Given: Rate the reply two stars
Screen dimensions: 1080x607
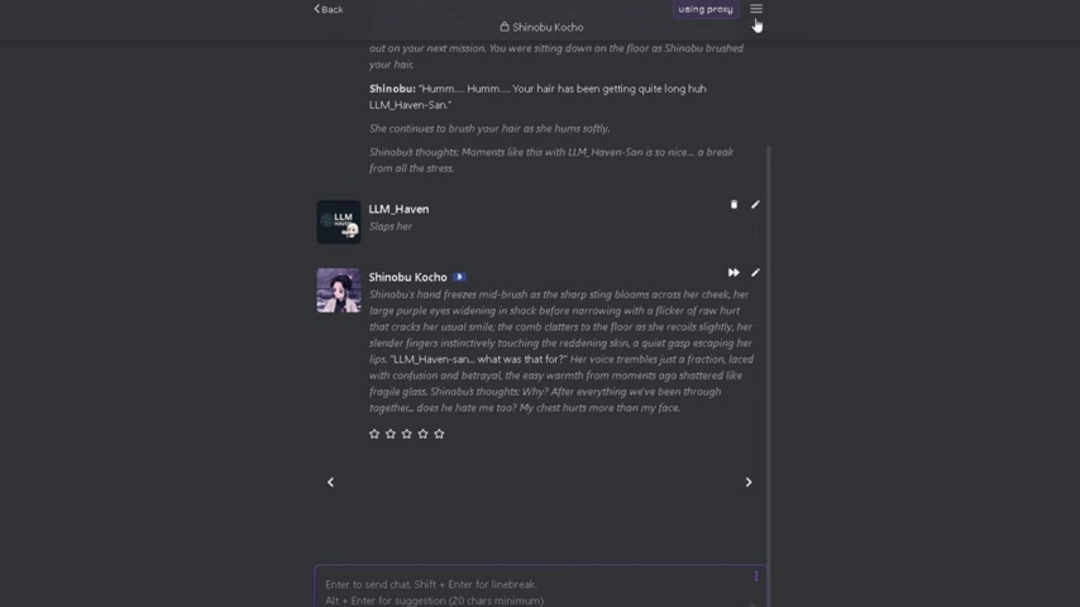Looking at the screenshot, I should coord(390,434).
